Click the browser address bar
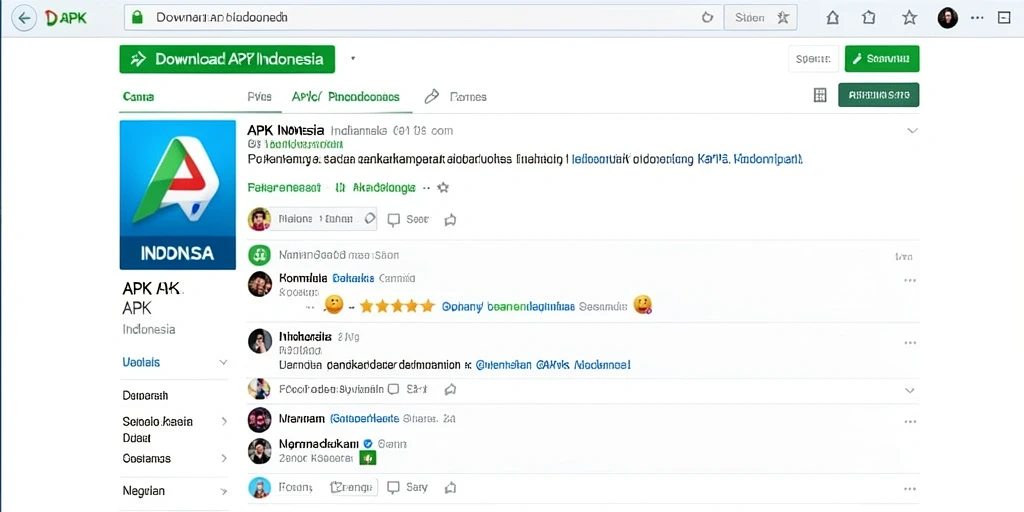This screenshot has height=512, width=1024. (x=424, y=18)
